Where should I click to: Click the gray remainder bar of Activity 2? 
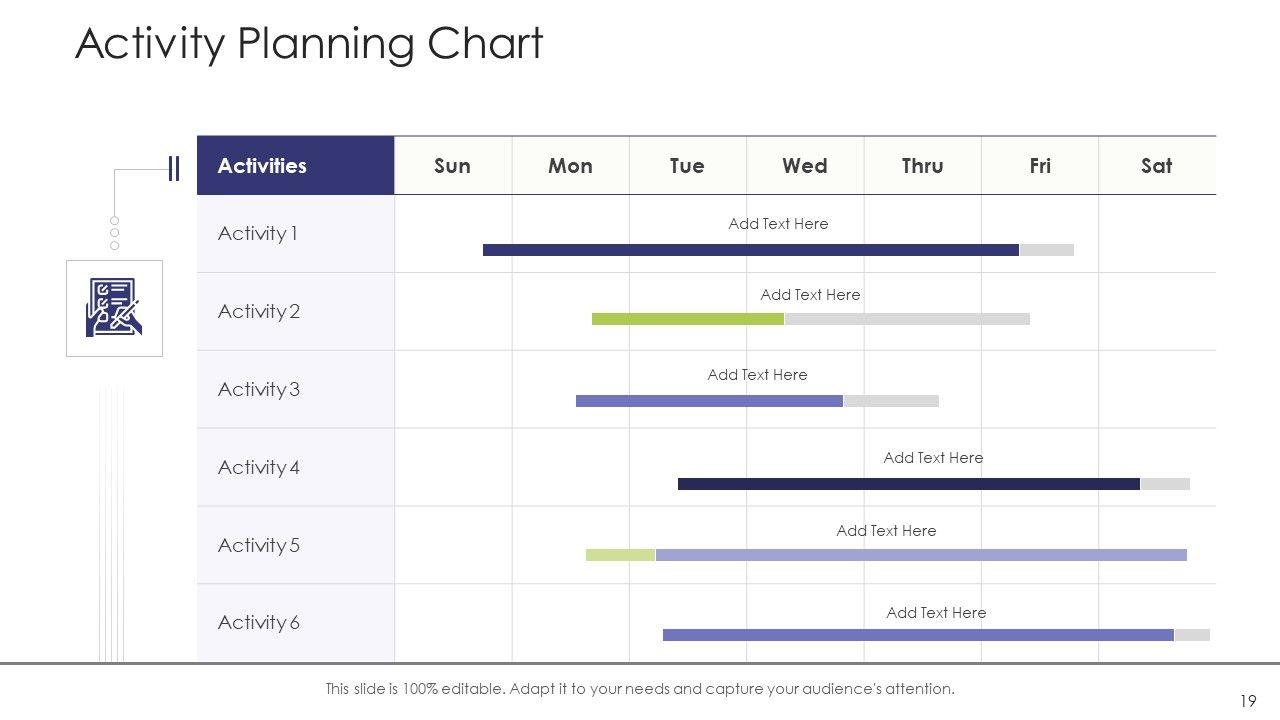(907, 319)
